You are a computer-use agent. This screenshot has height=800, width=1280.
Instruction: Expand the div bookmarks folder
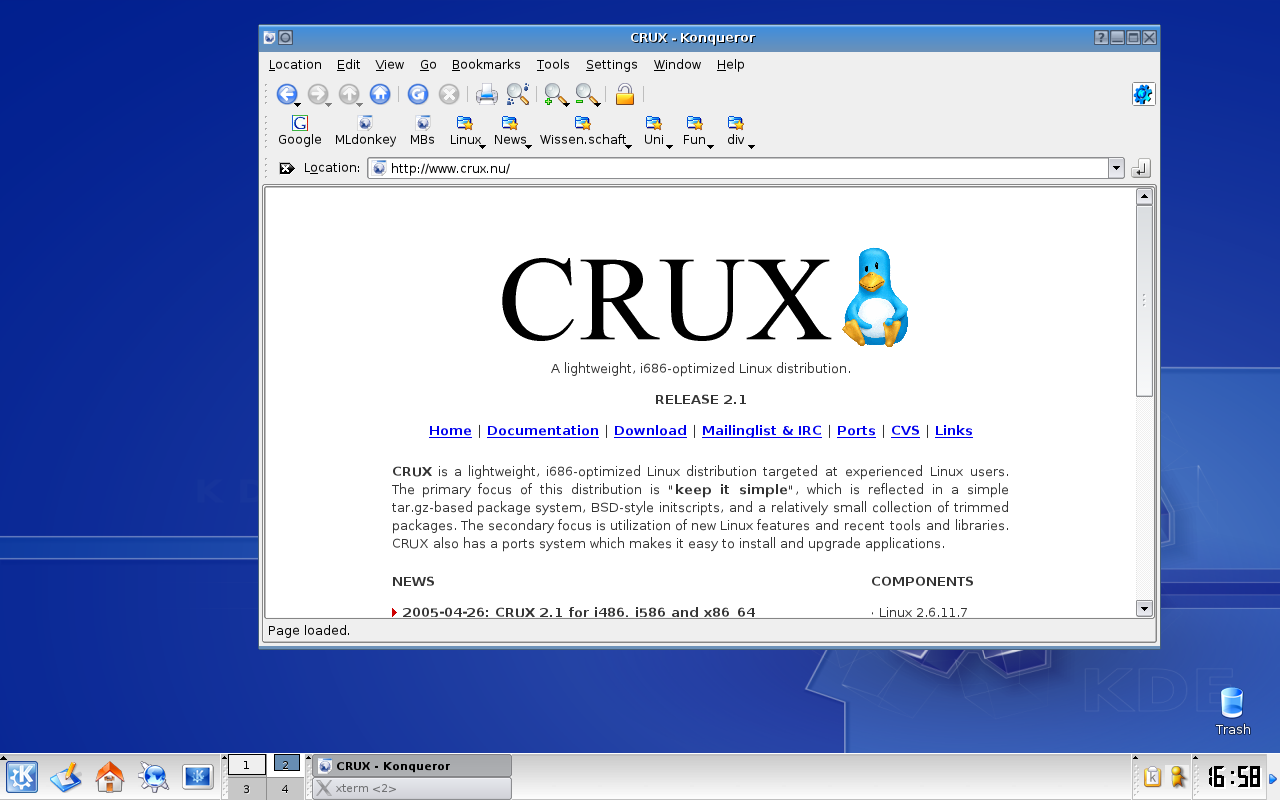pyautogui.click(x=740, y=131)
